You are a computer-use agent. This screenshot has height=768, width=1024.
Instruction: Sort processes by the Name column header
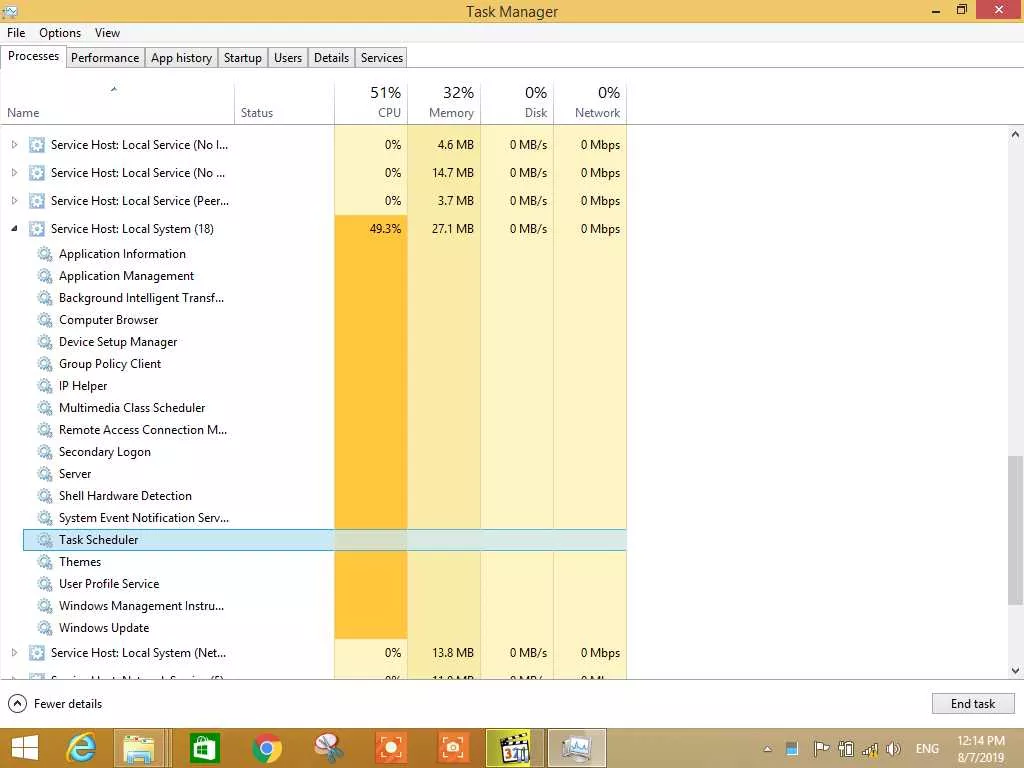[118, 103]
